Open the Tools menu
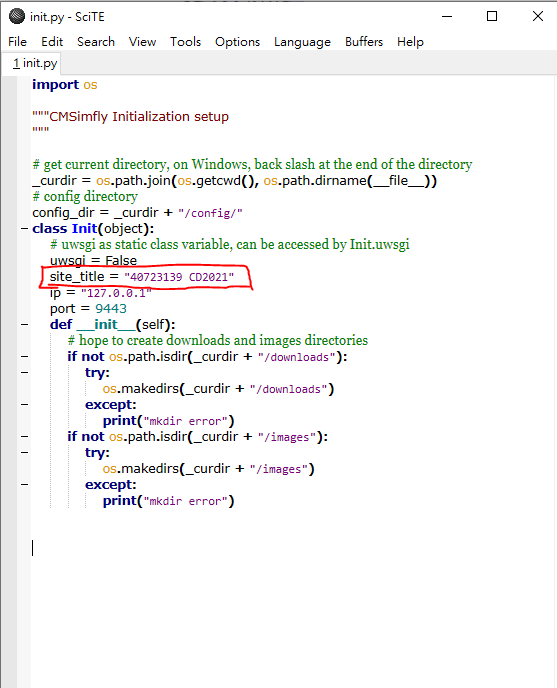The height and width of the screenshot is (688, 557). (185, 42)
